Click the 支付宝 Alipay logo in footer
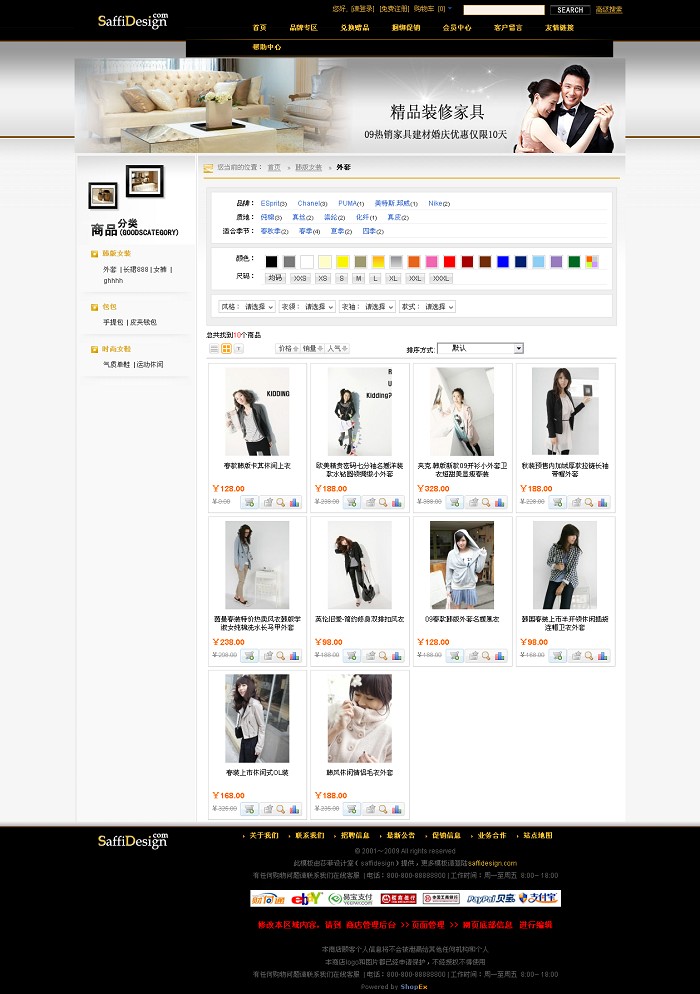Image resolution: width=700 pixels, height=994 pixels. [538, 898]
